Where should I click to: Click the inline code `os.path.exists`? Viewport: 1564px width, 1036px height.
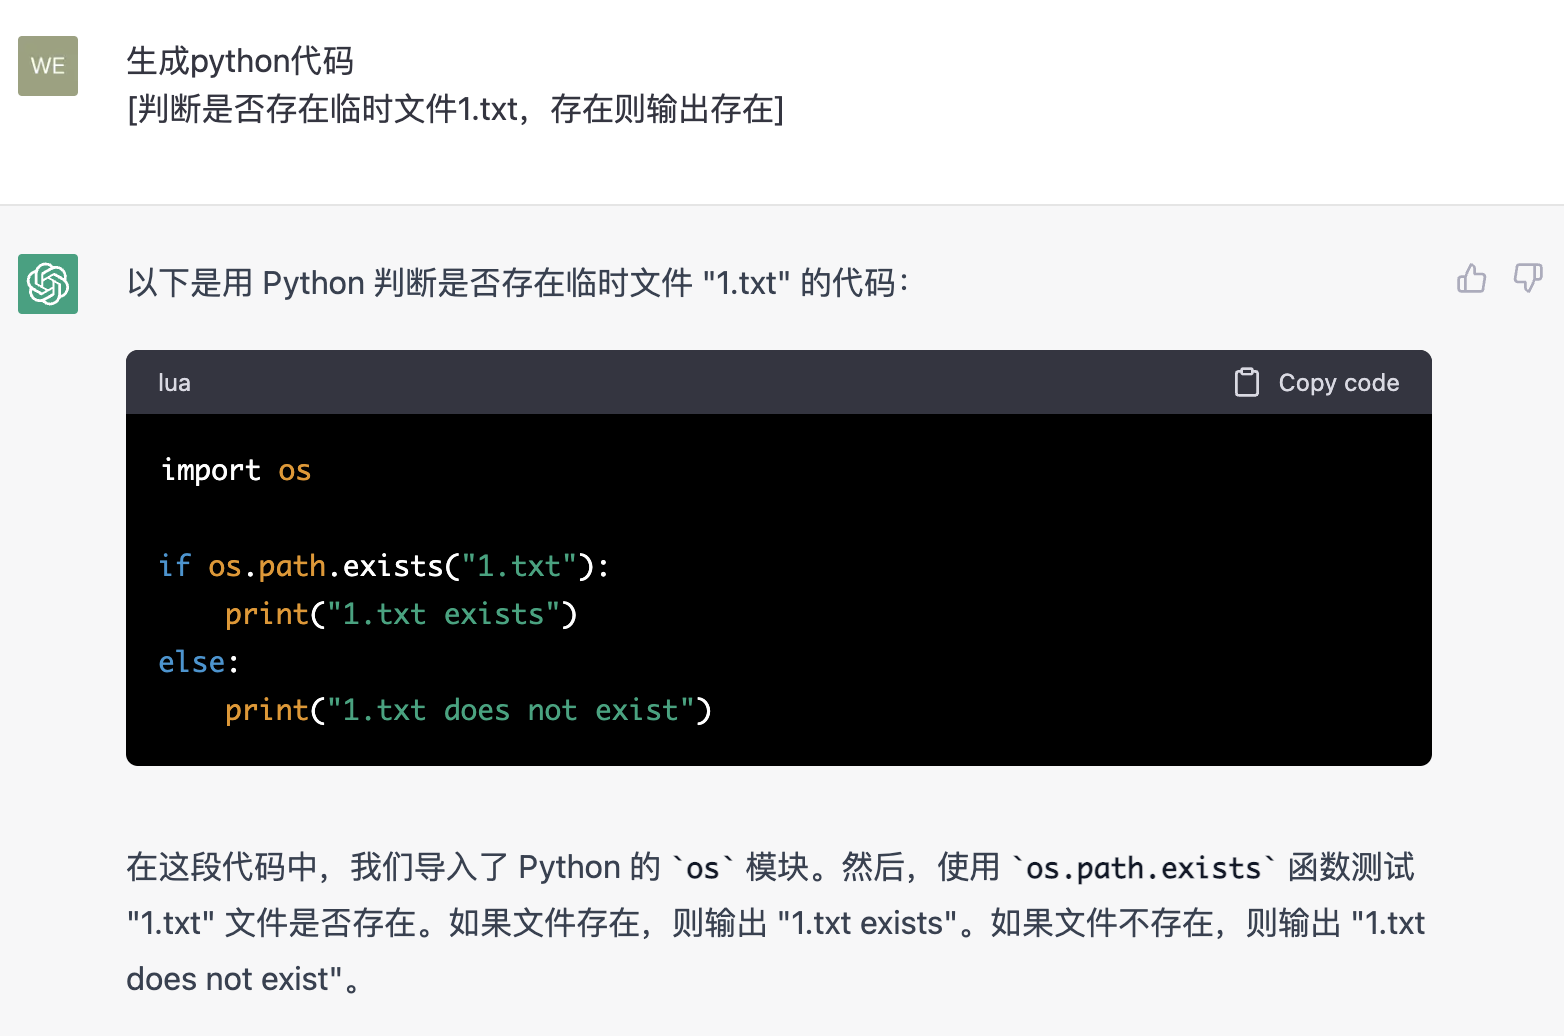[x=1143, y=868]
